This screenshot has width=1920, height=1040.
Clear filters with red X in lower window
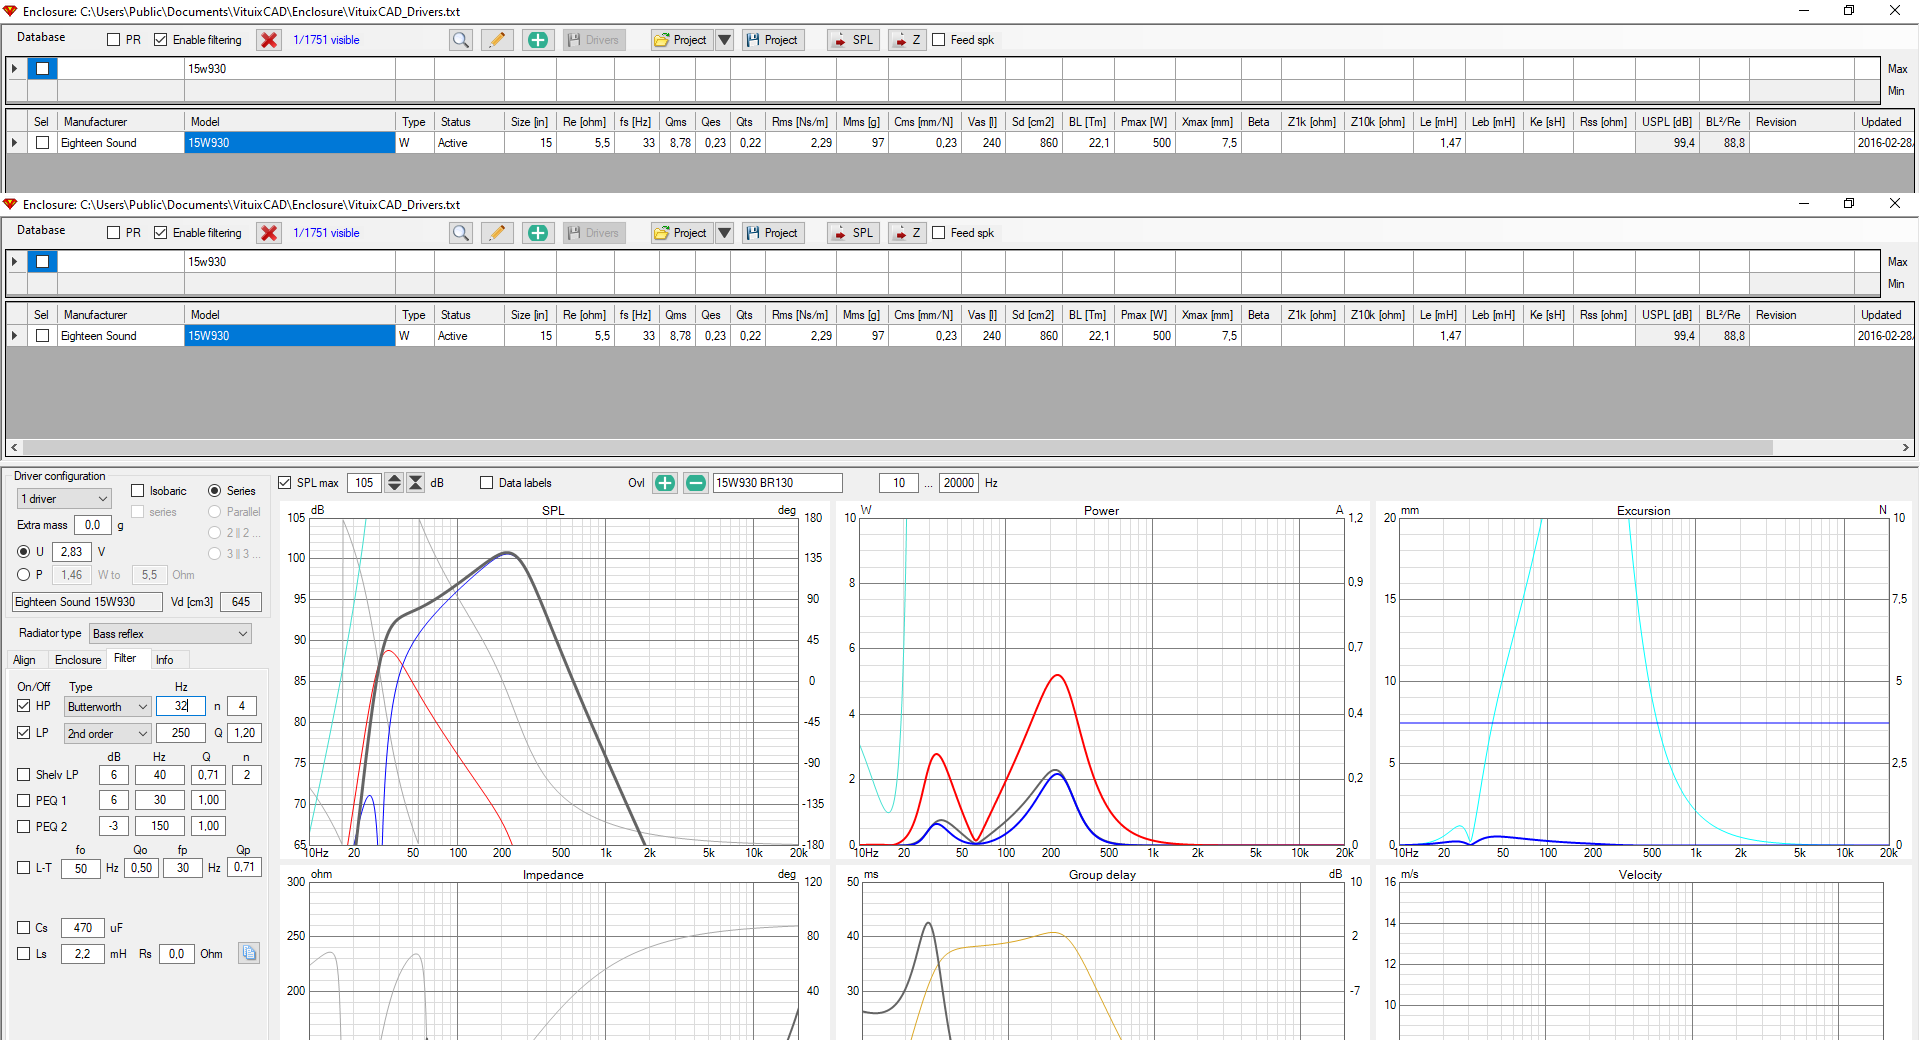coord(269,233)
